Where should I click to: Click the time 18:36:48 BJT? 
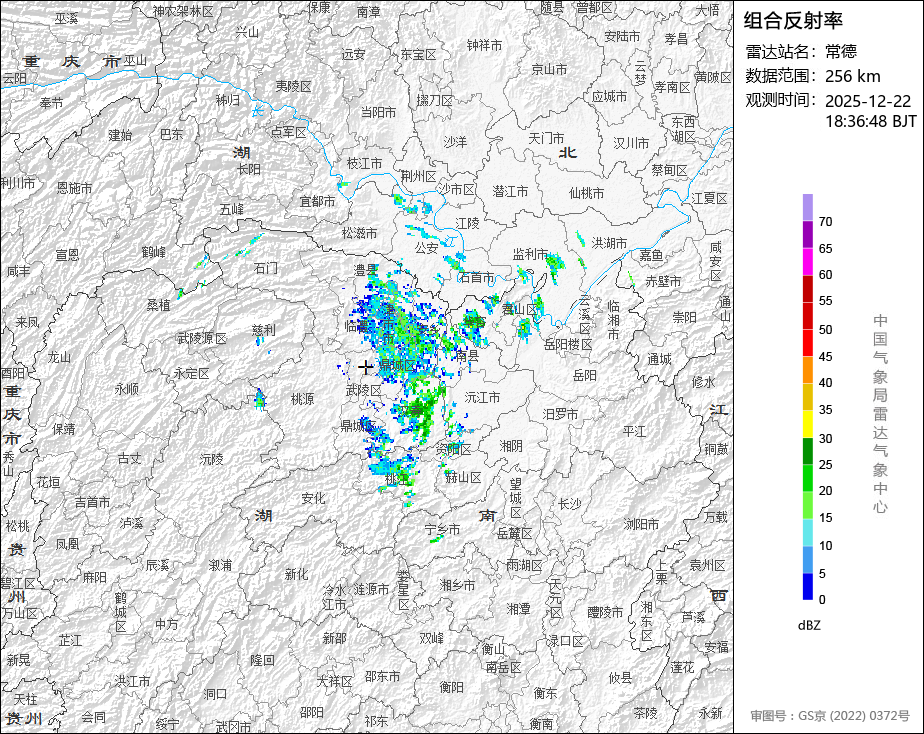(870, 121)
